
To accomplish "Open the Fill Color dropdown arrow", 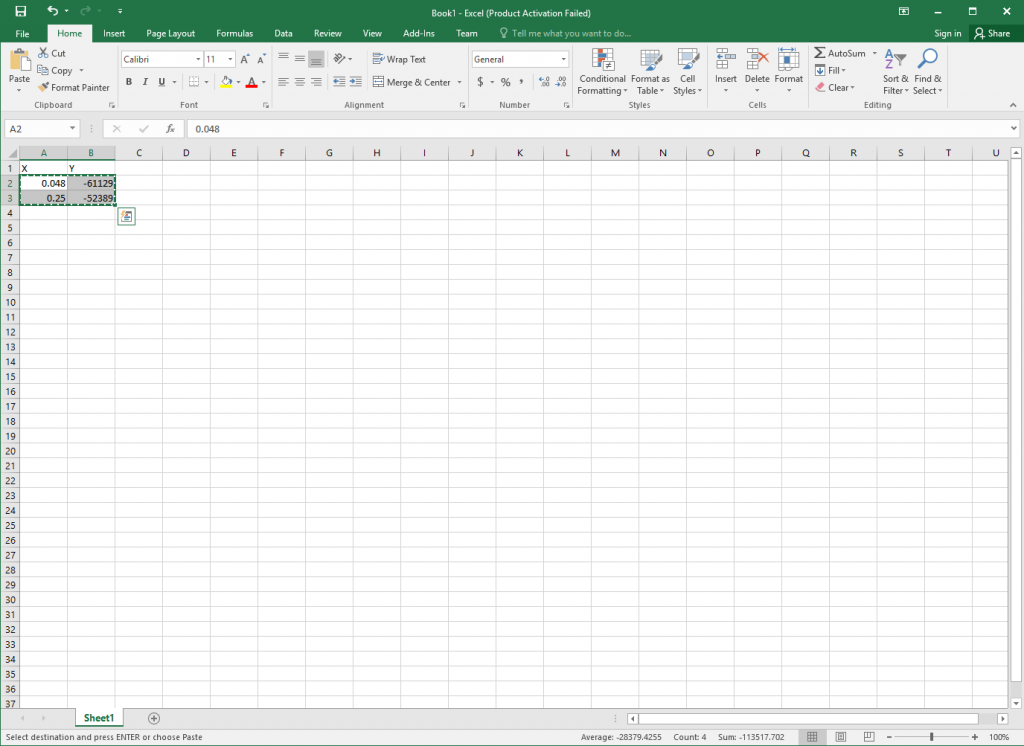I will [238, 82].
